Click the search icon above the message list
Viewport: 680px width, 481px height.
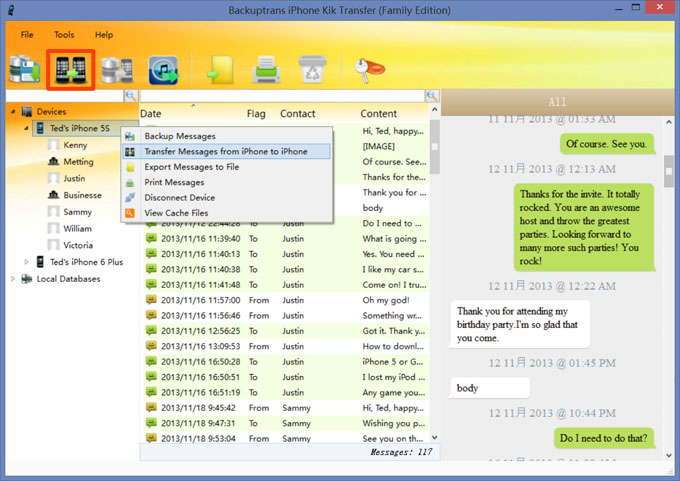[x=432, y=95]
